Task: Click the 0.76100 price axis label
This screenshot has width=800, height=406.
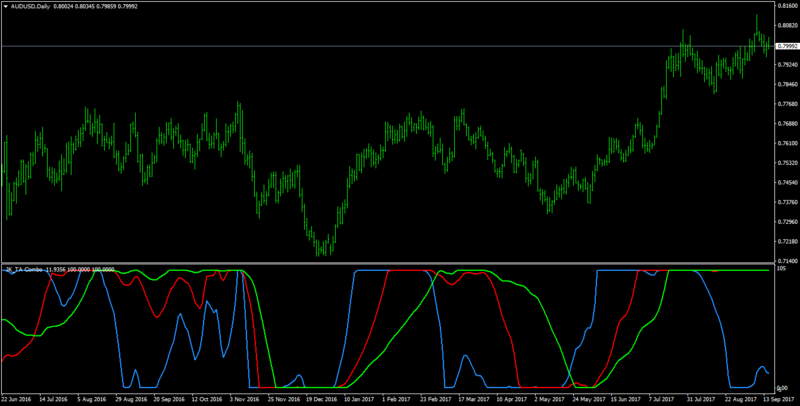Action: [x=787, y=143]
